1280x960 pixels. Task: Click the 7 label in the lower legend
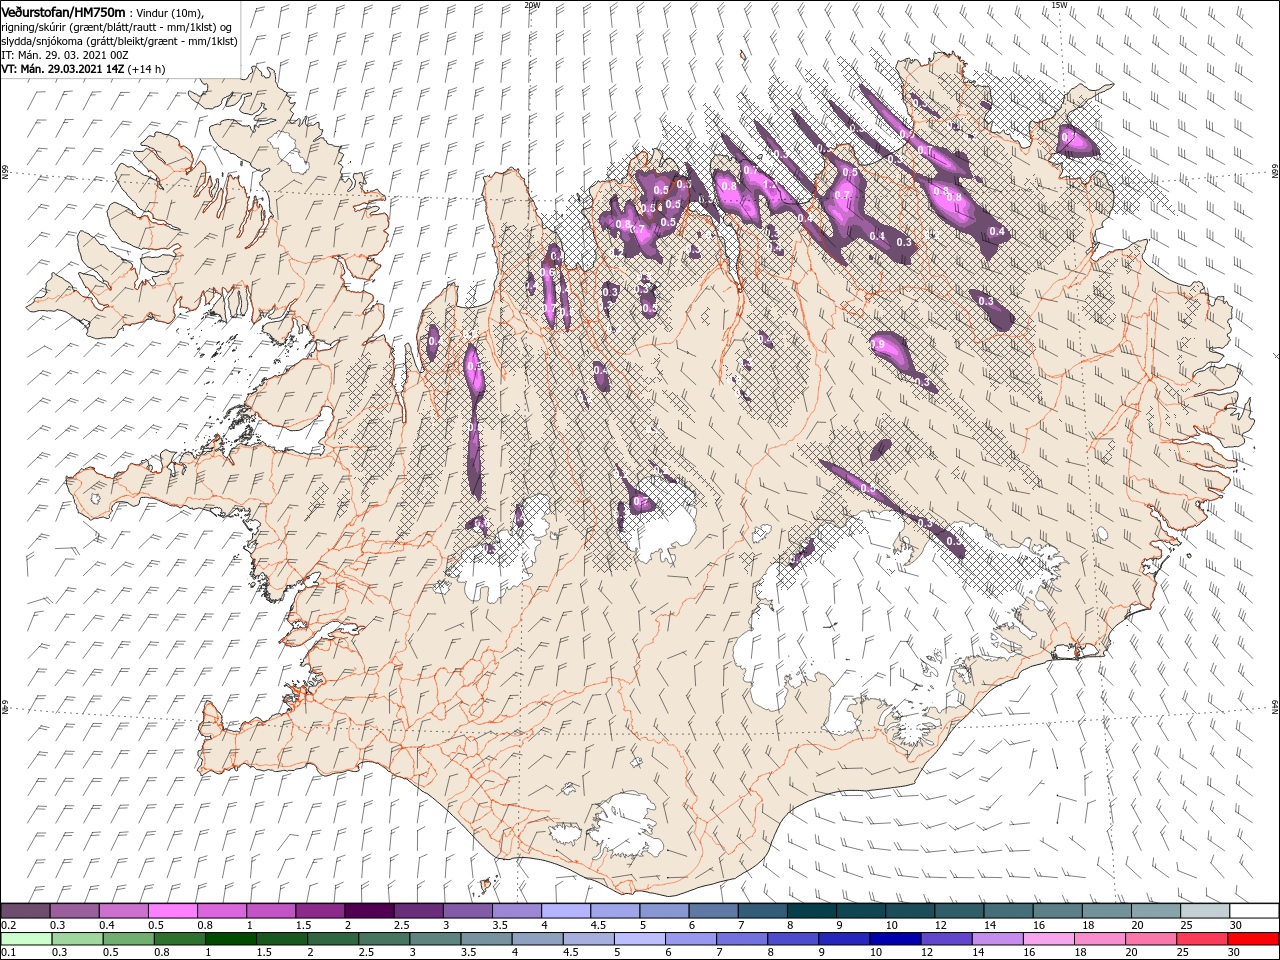click(x=718, y=952)
